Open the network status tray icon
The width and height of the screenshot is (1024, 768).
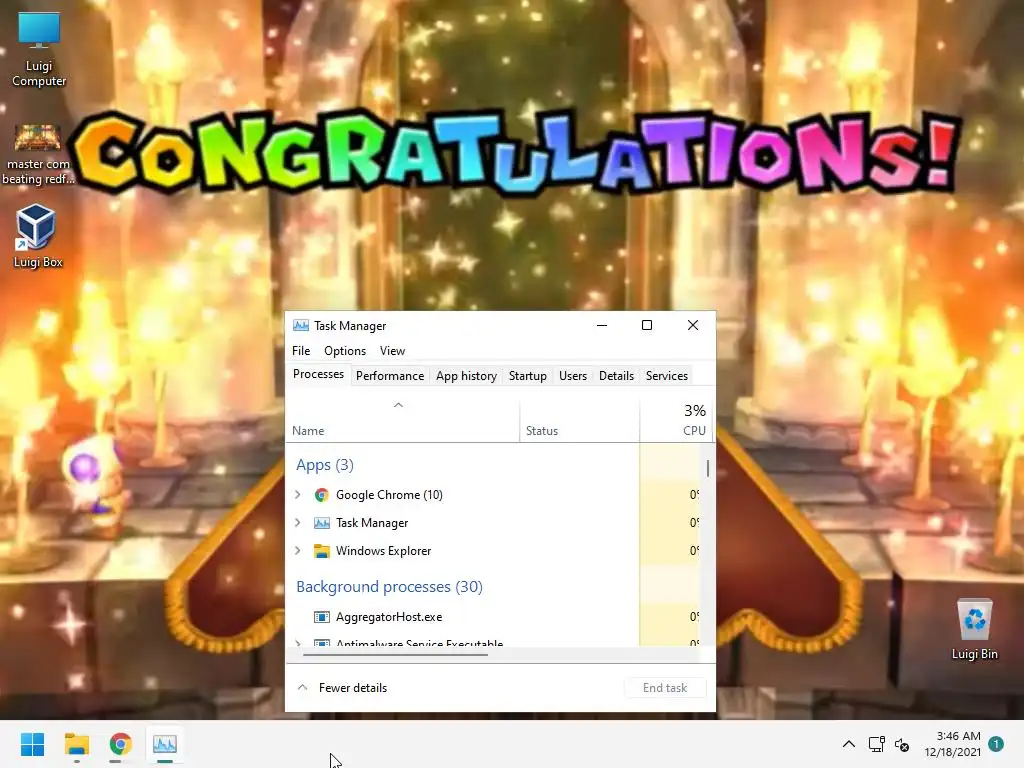click(876, 744)
